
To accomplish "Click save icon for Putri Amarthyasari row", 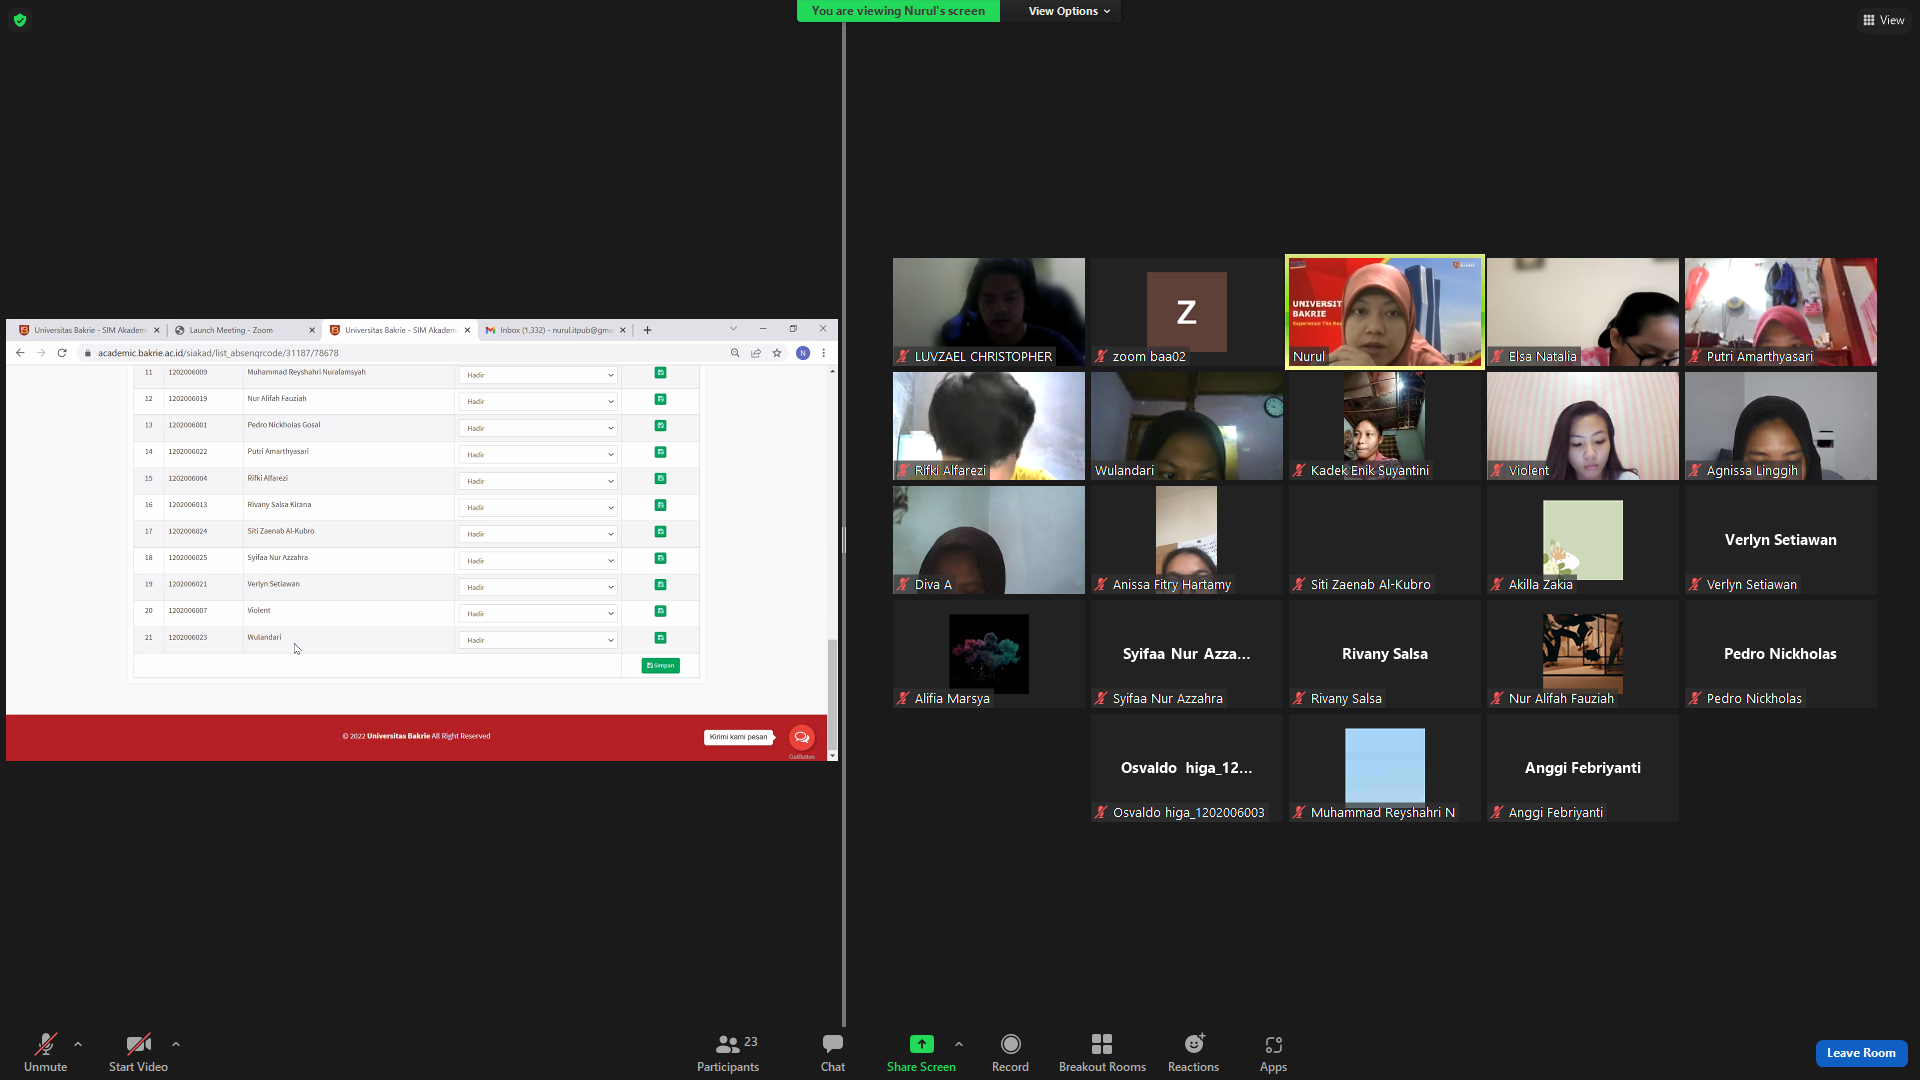I will 660,452.
